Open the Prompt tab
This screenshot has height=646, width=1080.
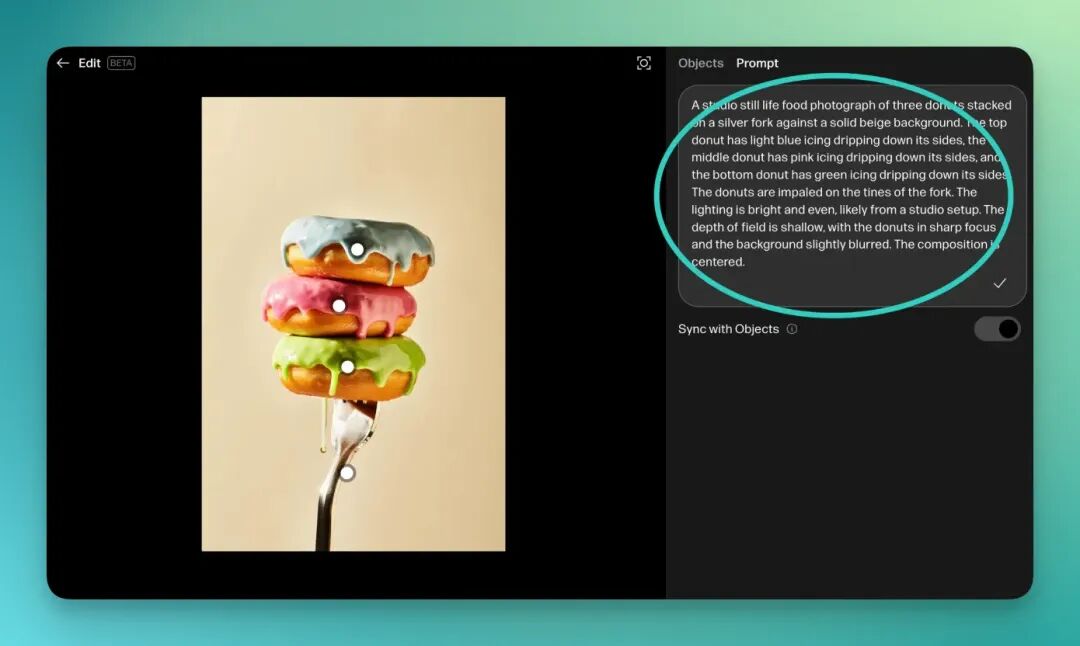click(x=757, y=63)
